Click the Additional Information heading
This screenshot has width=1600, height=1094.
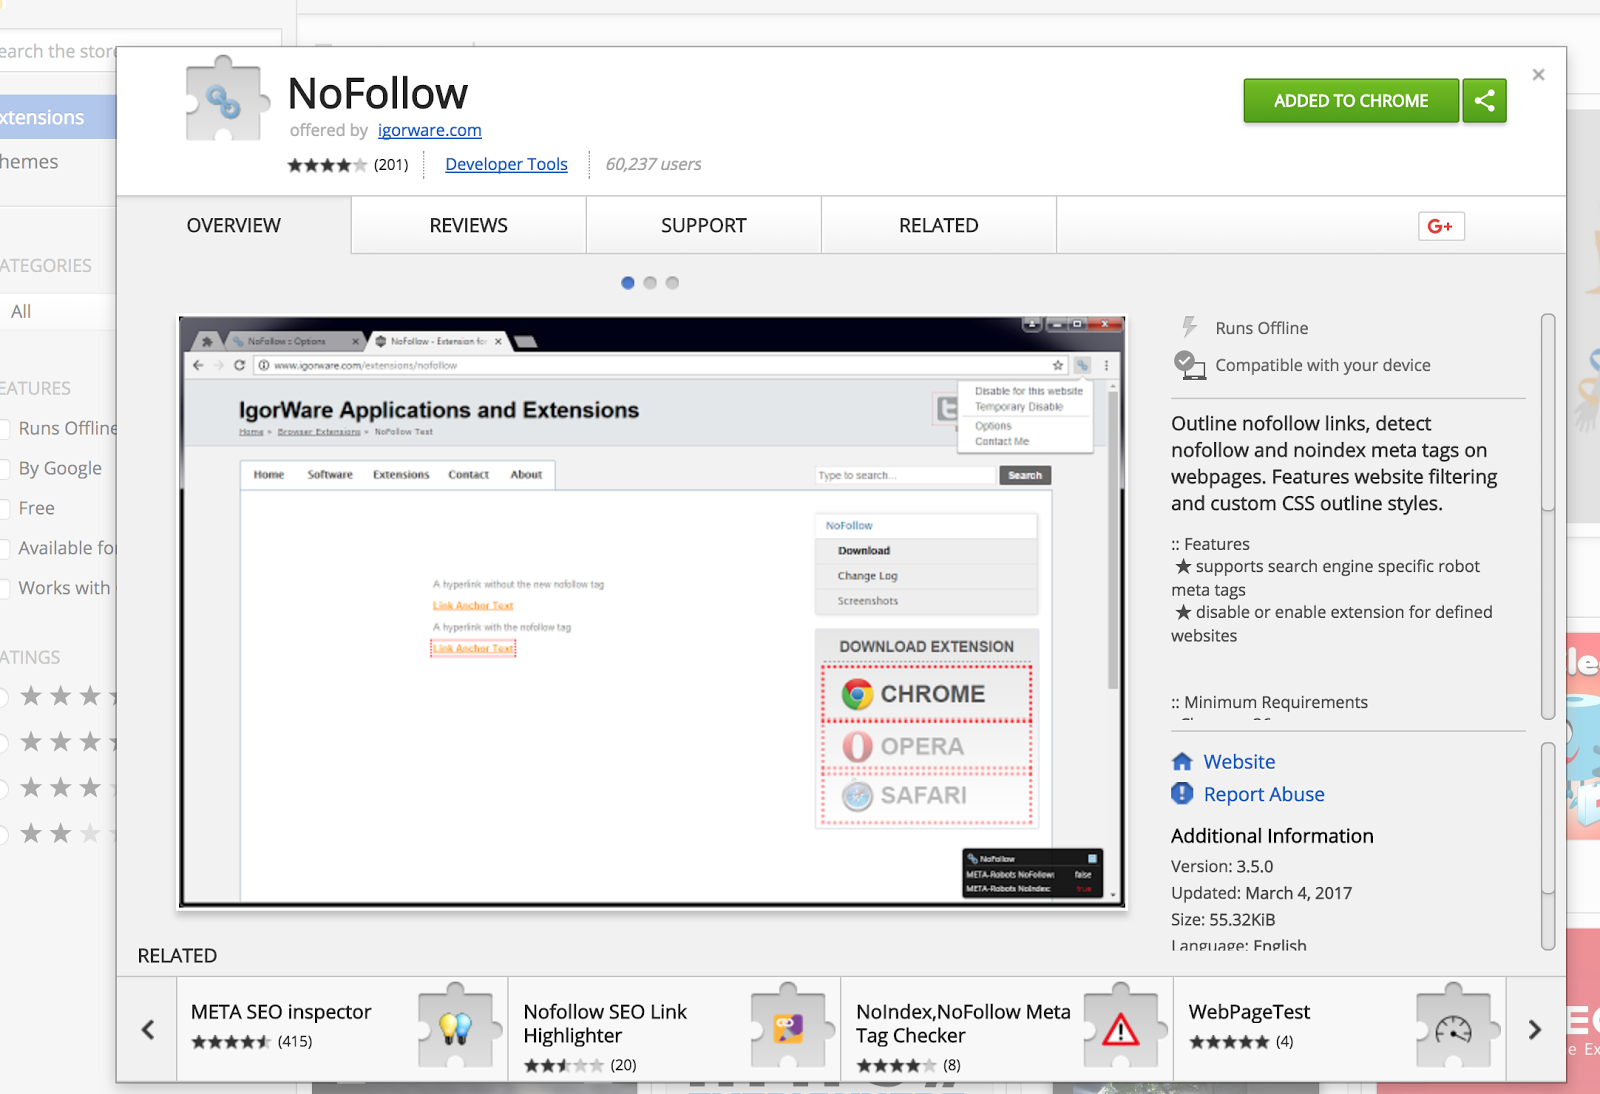1272,836
